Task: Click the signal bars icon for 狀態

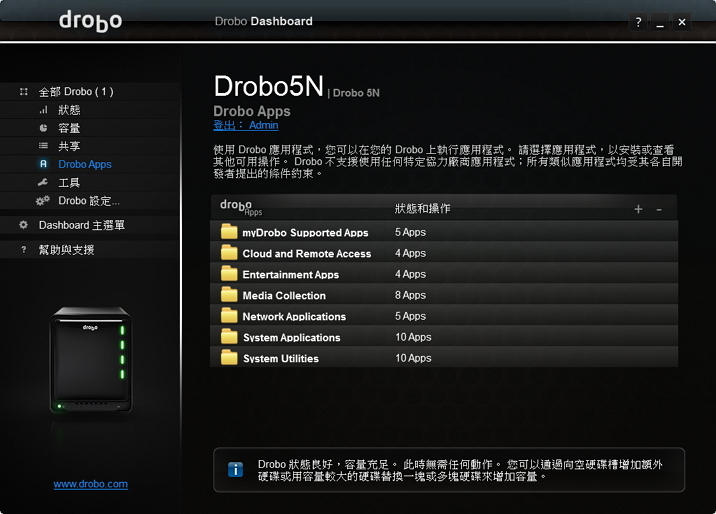Action: point(43,110)
